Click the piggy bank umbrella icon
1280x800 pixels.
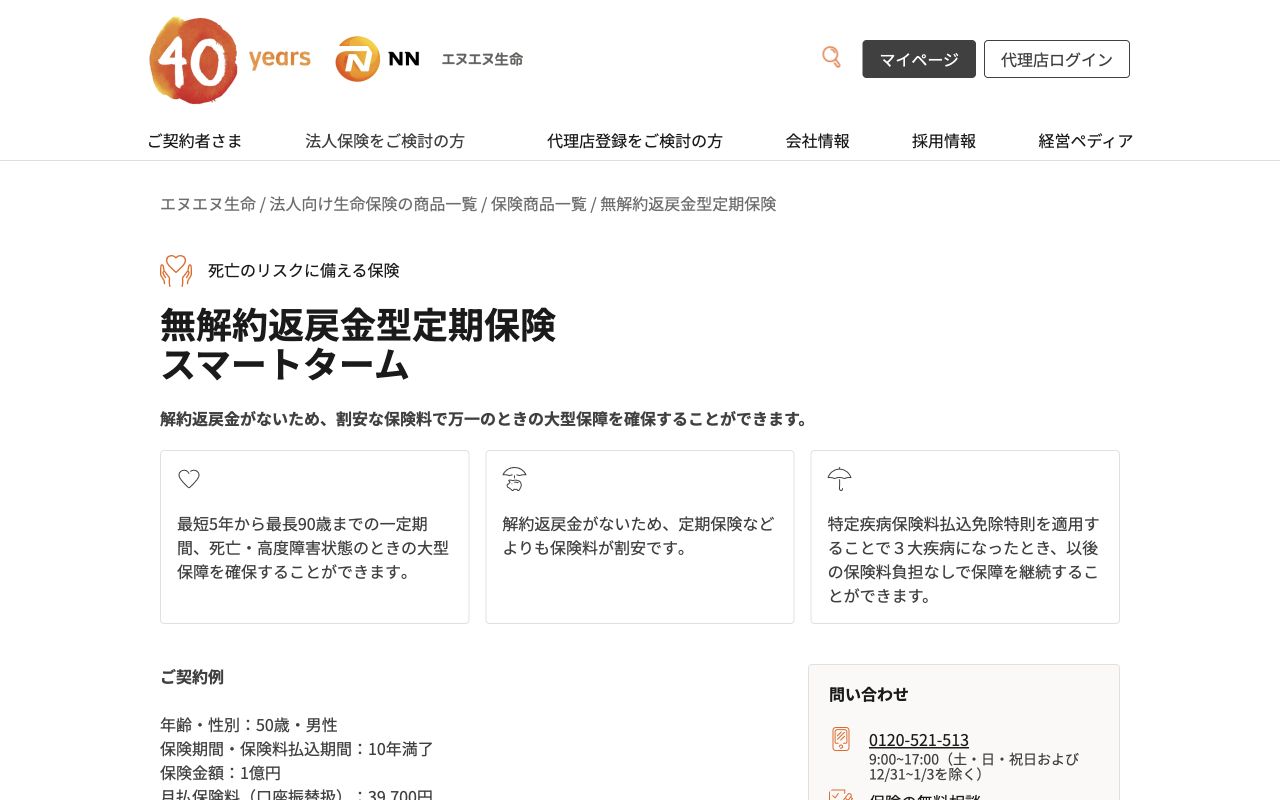[x=514, y=479]
